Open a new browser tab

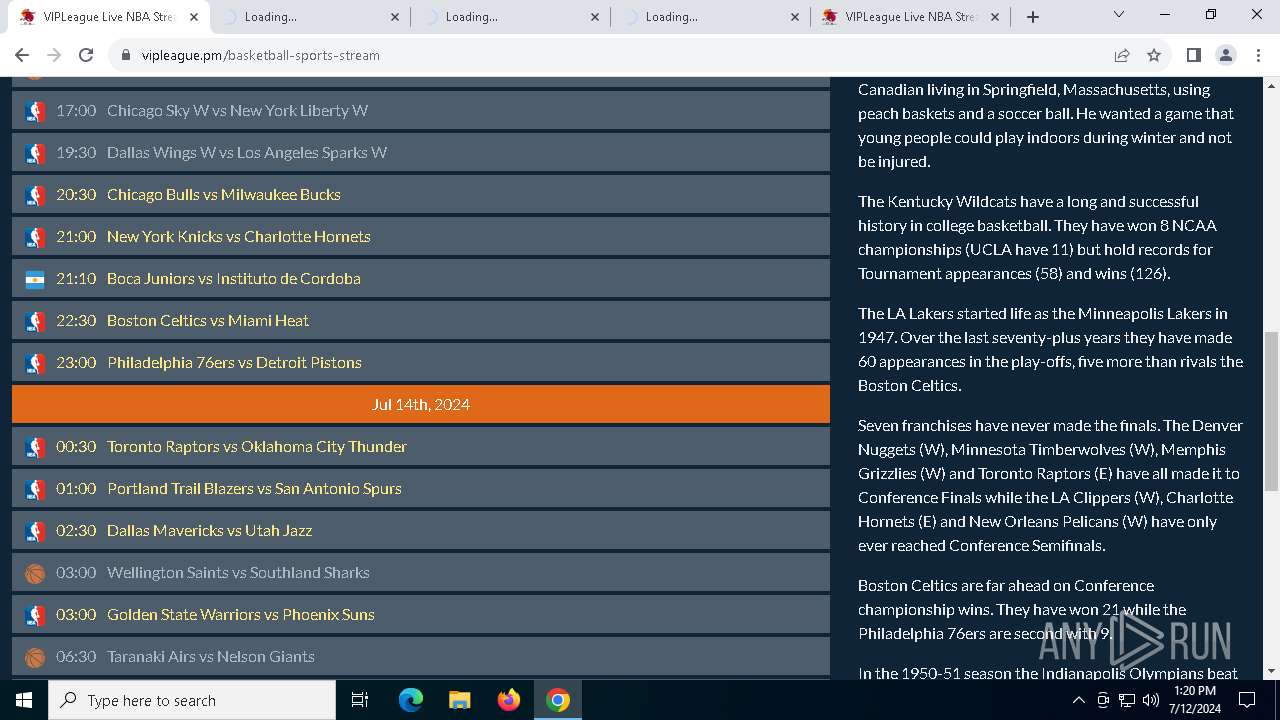[1033, 17]
